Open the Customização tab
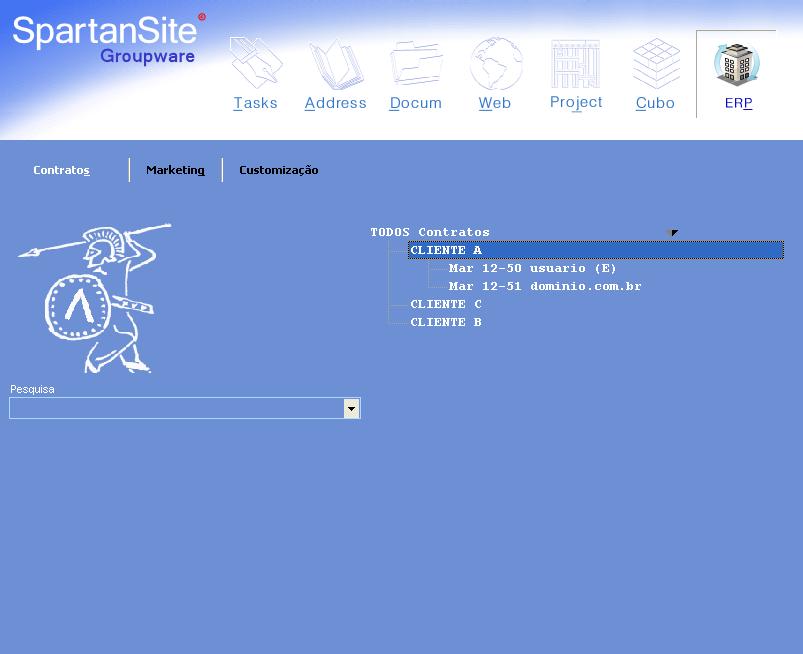The image size is (803, 654). coord(278,170)
